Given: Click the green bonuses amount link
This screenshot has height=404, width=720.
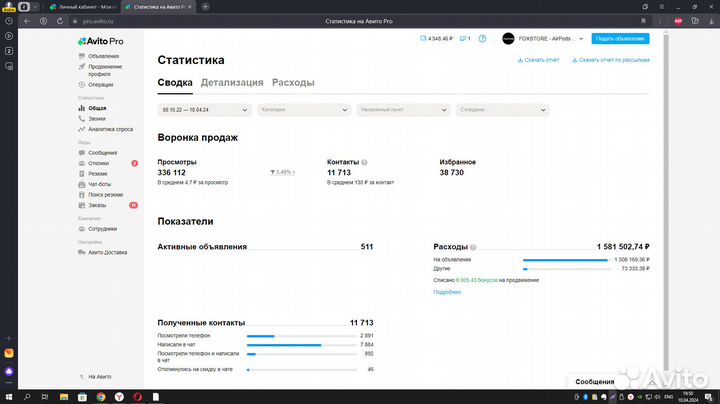Looking at the screenshot, I should (477, 280).
